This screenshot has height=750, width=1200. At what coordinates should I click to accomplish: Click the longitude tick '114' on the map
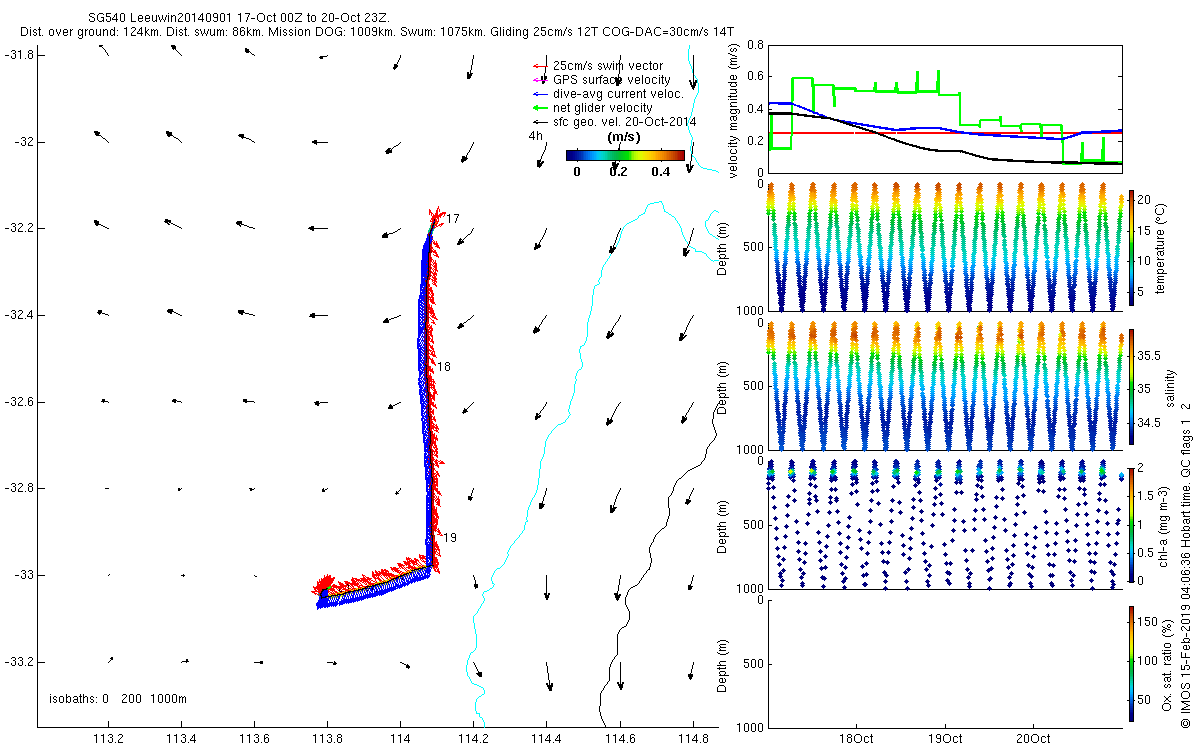[400, 739]
